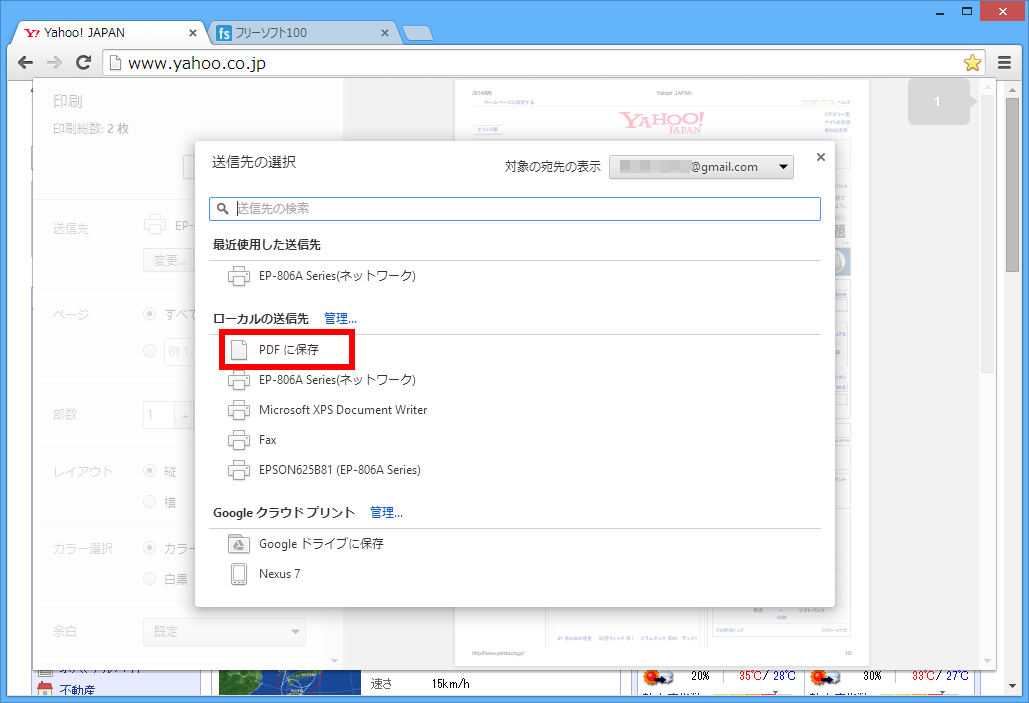Click the printer icon beside EPSON625B81
The height and width of the screenshot is (703, 1029).
[239, 470]
